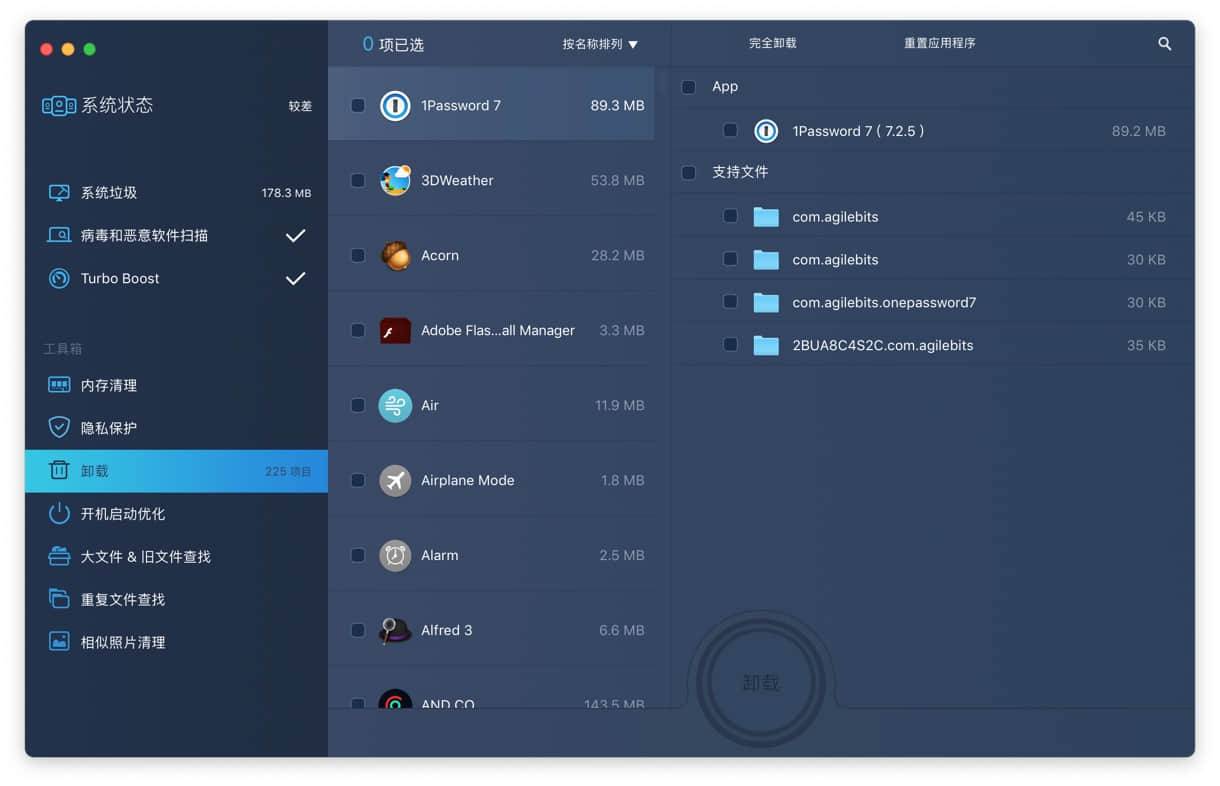Click the 3.3 MB size of Adobe Flash
Screen dimensions: 1220x786
(x=622, y=331)
